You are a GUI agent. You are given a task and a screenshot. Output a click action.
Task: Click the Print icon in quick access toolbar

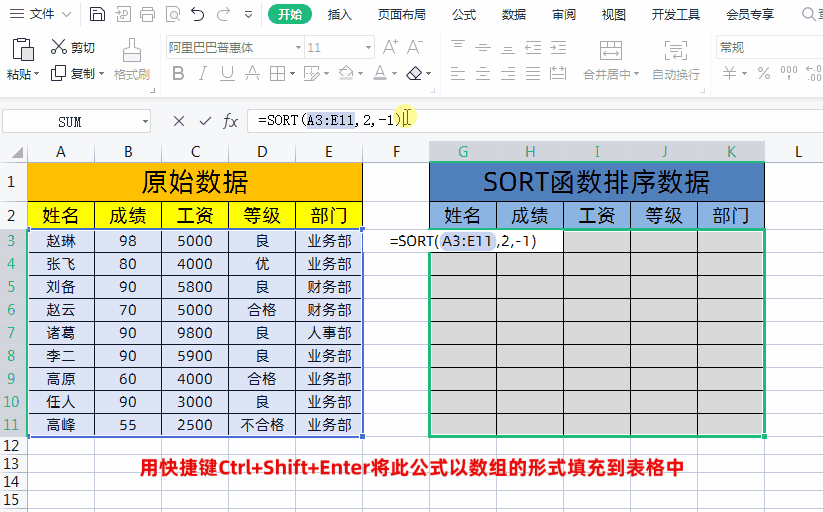[x=147, y=14]
